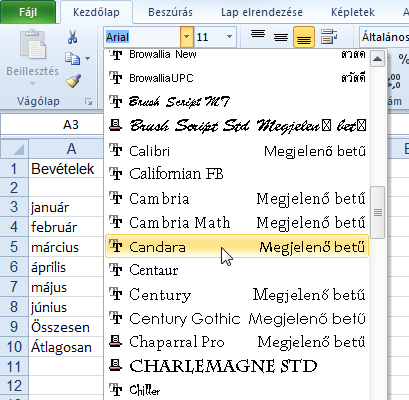
Task: Click the percent style icon
Action: point(403,59)
